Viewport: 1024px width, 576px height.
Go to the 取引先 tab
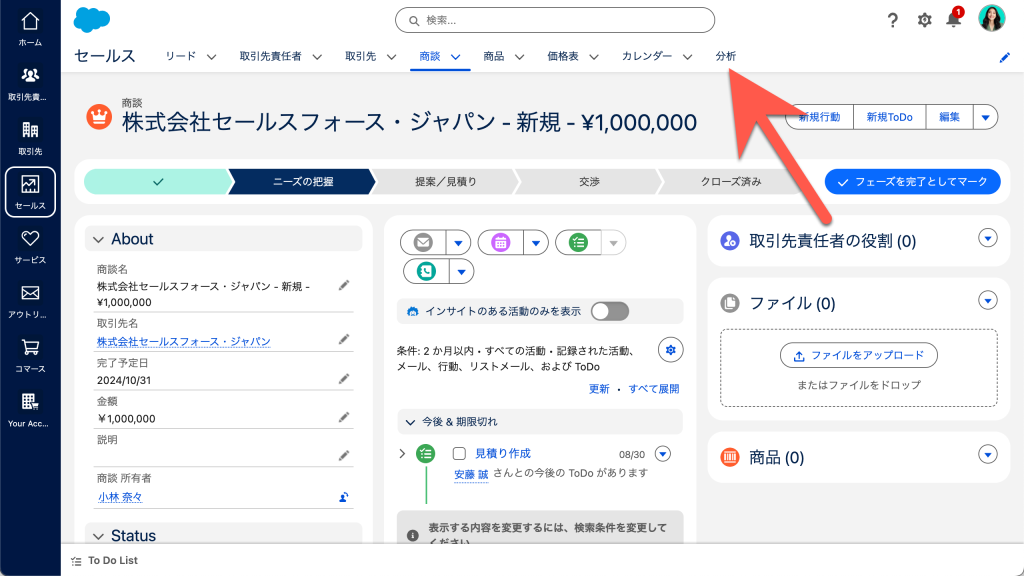pyautogui.click(x=360, y=56)
